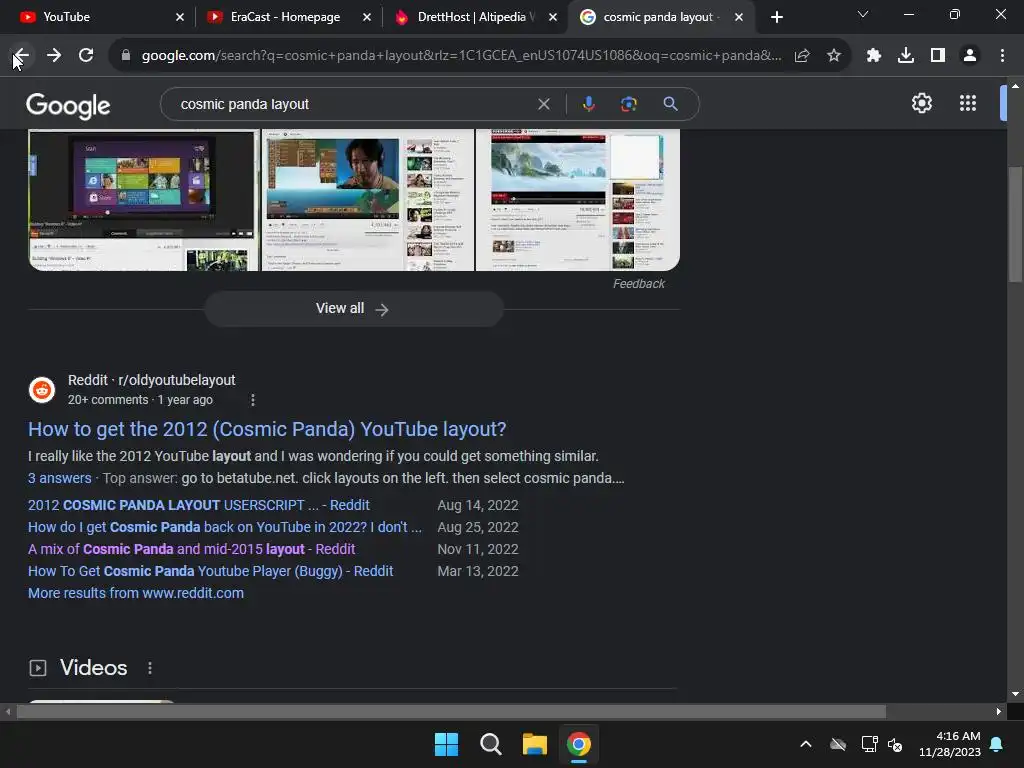The height and width of the screenshot is (768, 1024).
Task: Open Chrome three-dot menu
Action: point(1002,56)
